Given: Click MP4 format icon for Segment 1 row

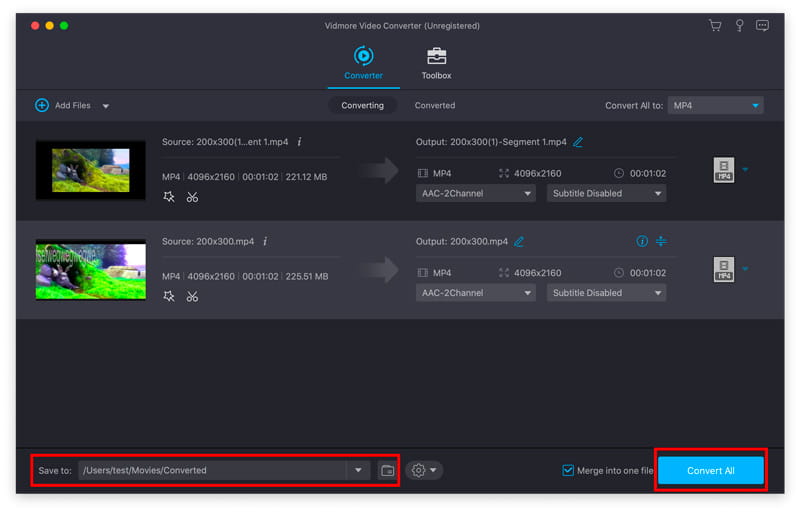Looking at the screenshot, I should [x=723, y=170].
